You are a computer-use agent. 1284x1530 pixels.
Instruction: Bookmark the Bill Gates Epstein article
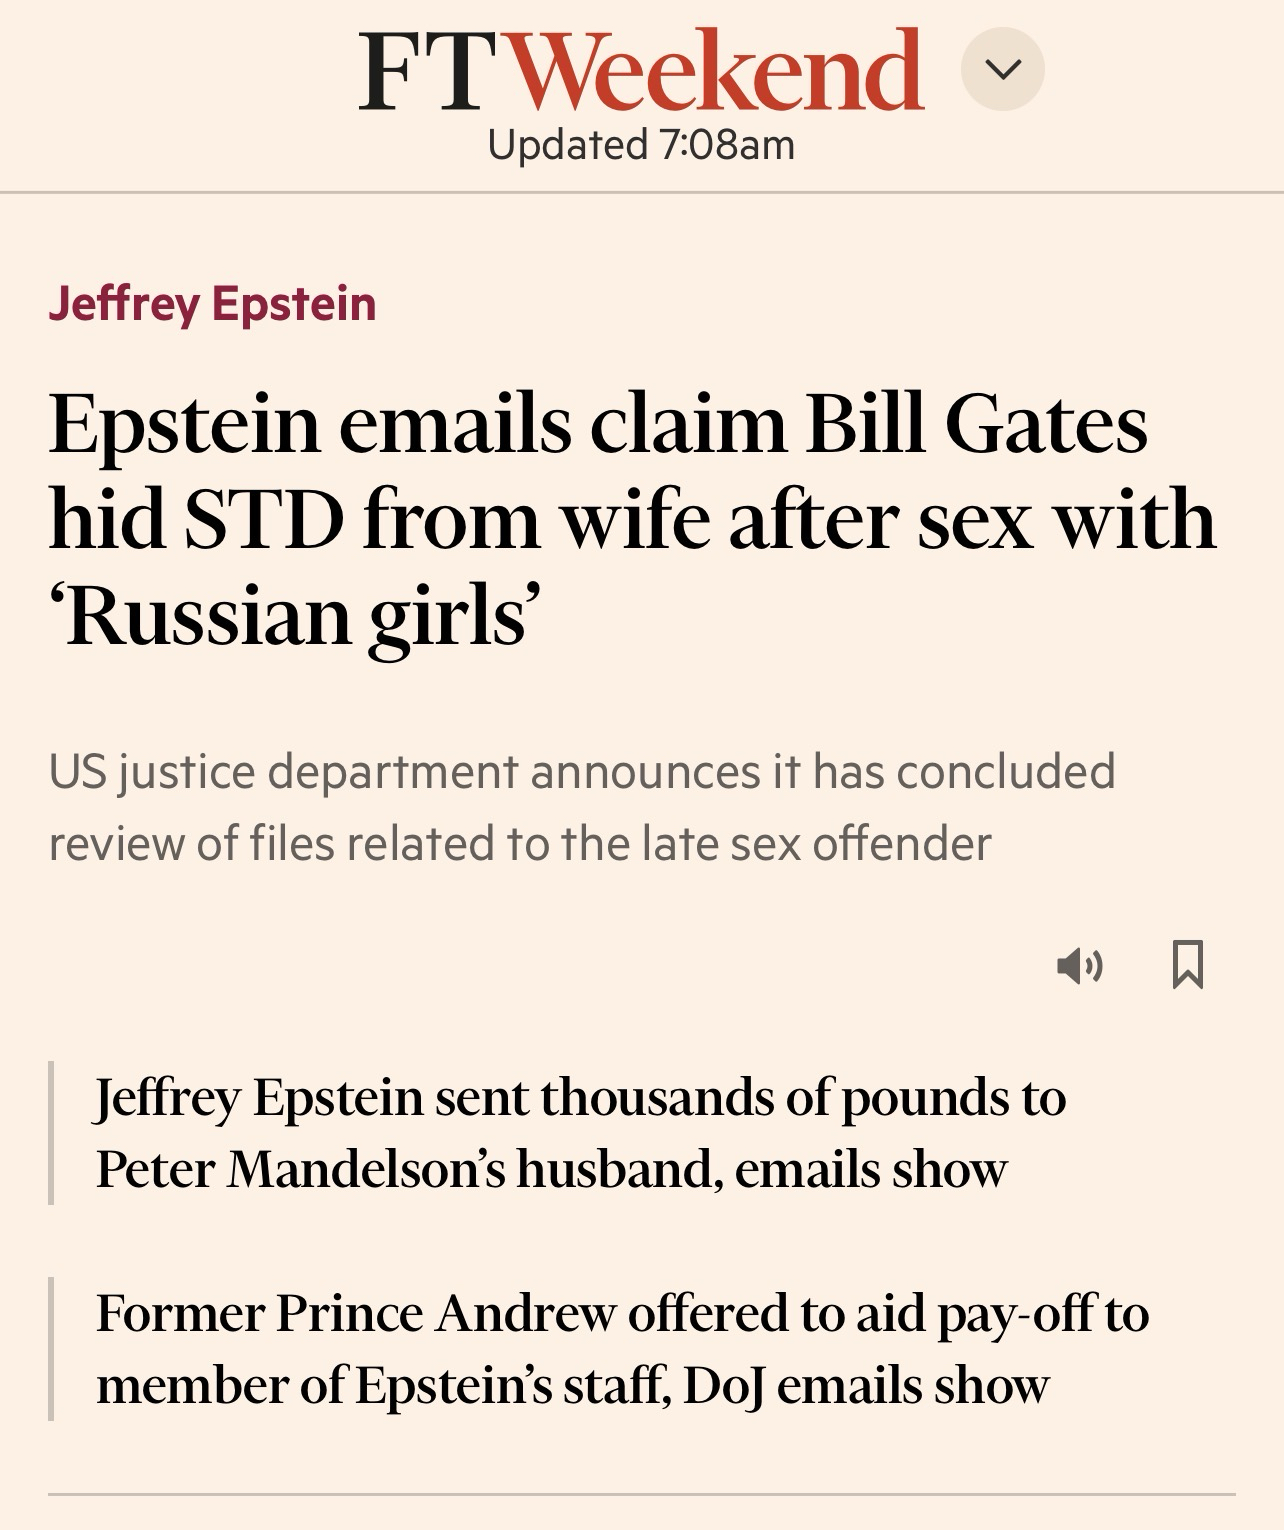point(1187,965)
